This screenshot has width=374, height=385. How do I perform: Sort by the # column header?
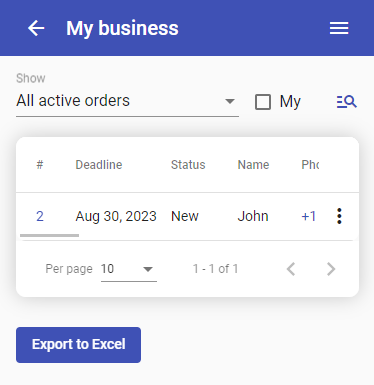pos(40,165)
